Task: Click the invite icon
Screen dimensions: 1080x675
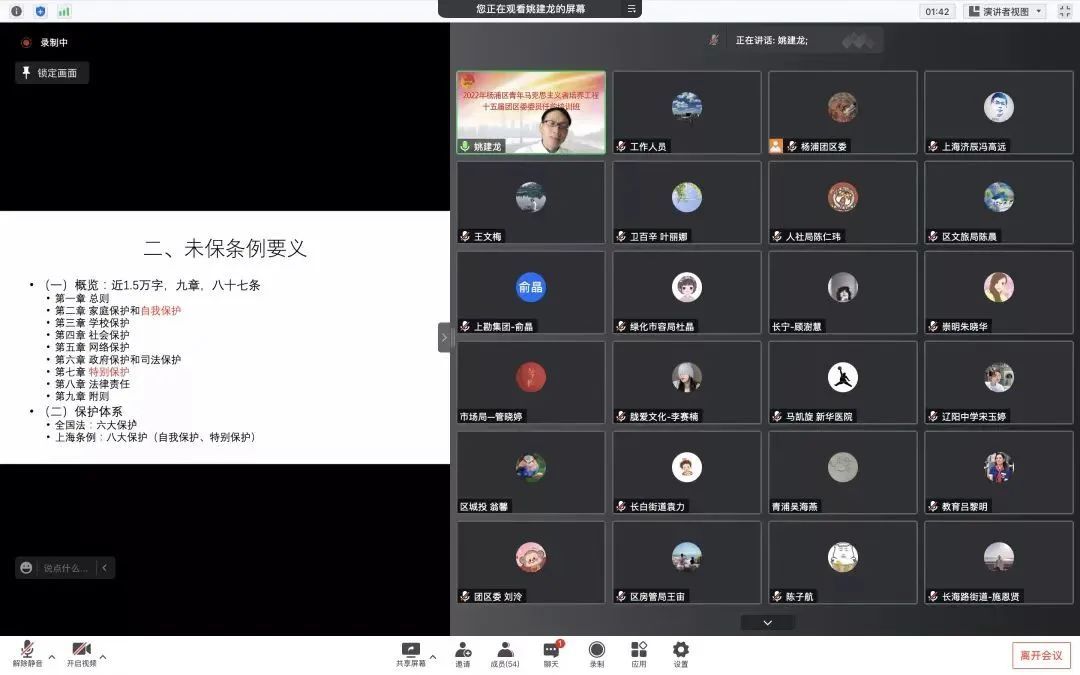Action: pyautogui.click(x=463, y=654)
